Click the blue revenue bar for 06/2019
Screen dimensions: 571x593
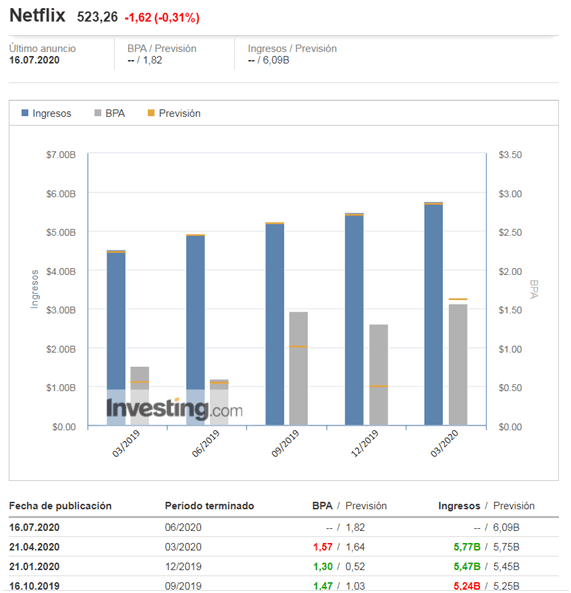pos(196,330)
